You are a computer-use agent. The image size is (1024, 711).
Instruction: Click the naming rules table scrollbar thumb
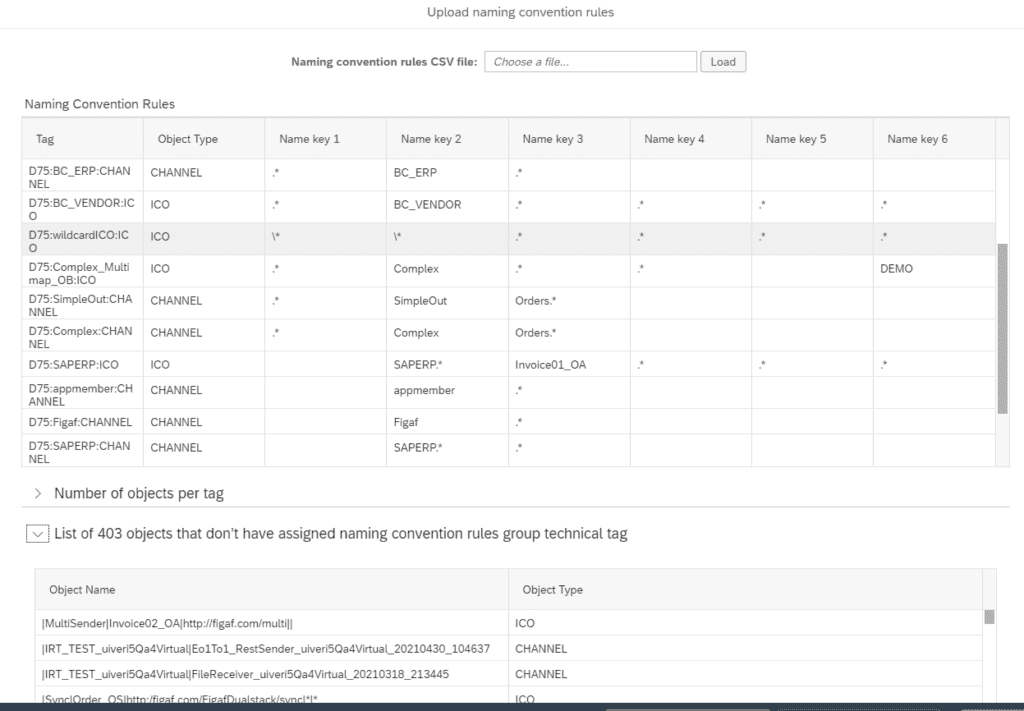click(1002, 329)
